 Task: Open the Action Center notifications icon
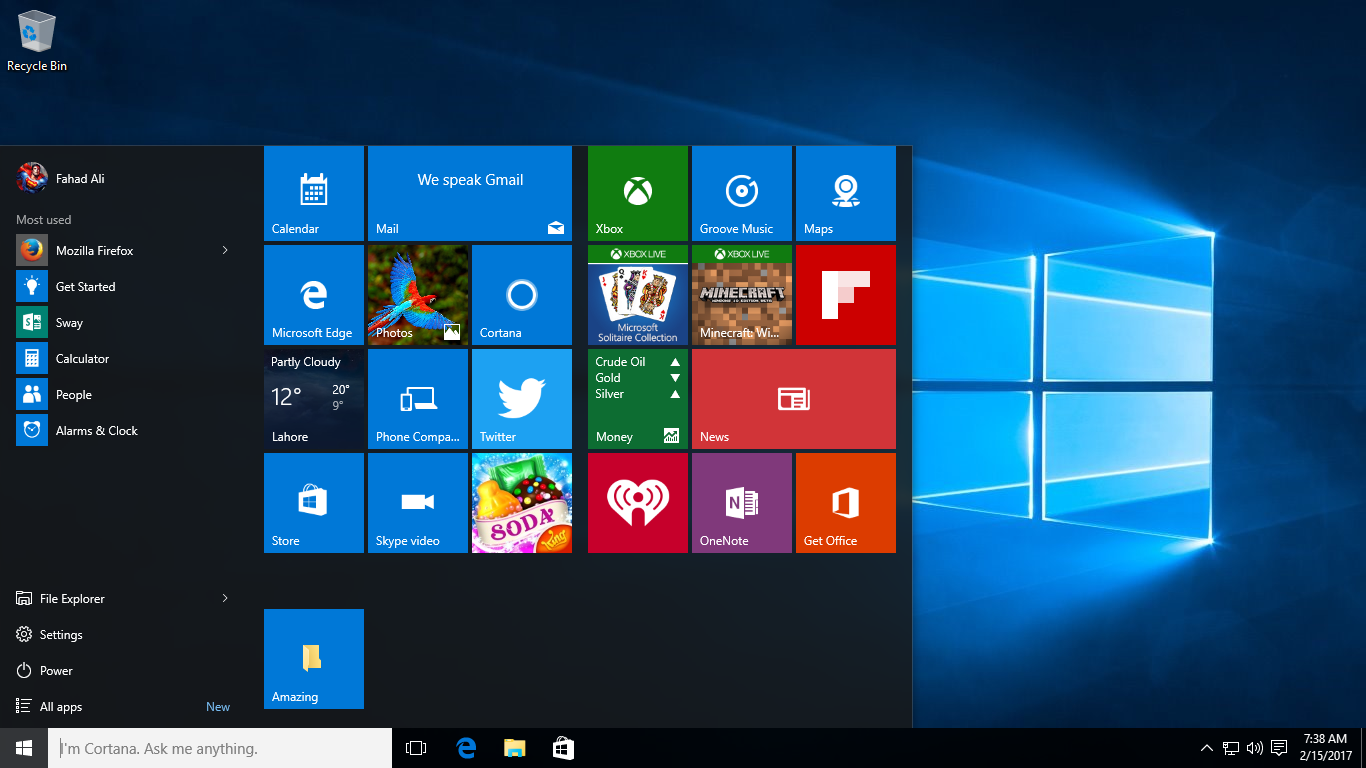coord(1279,748)
